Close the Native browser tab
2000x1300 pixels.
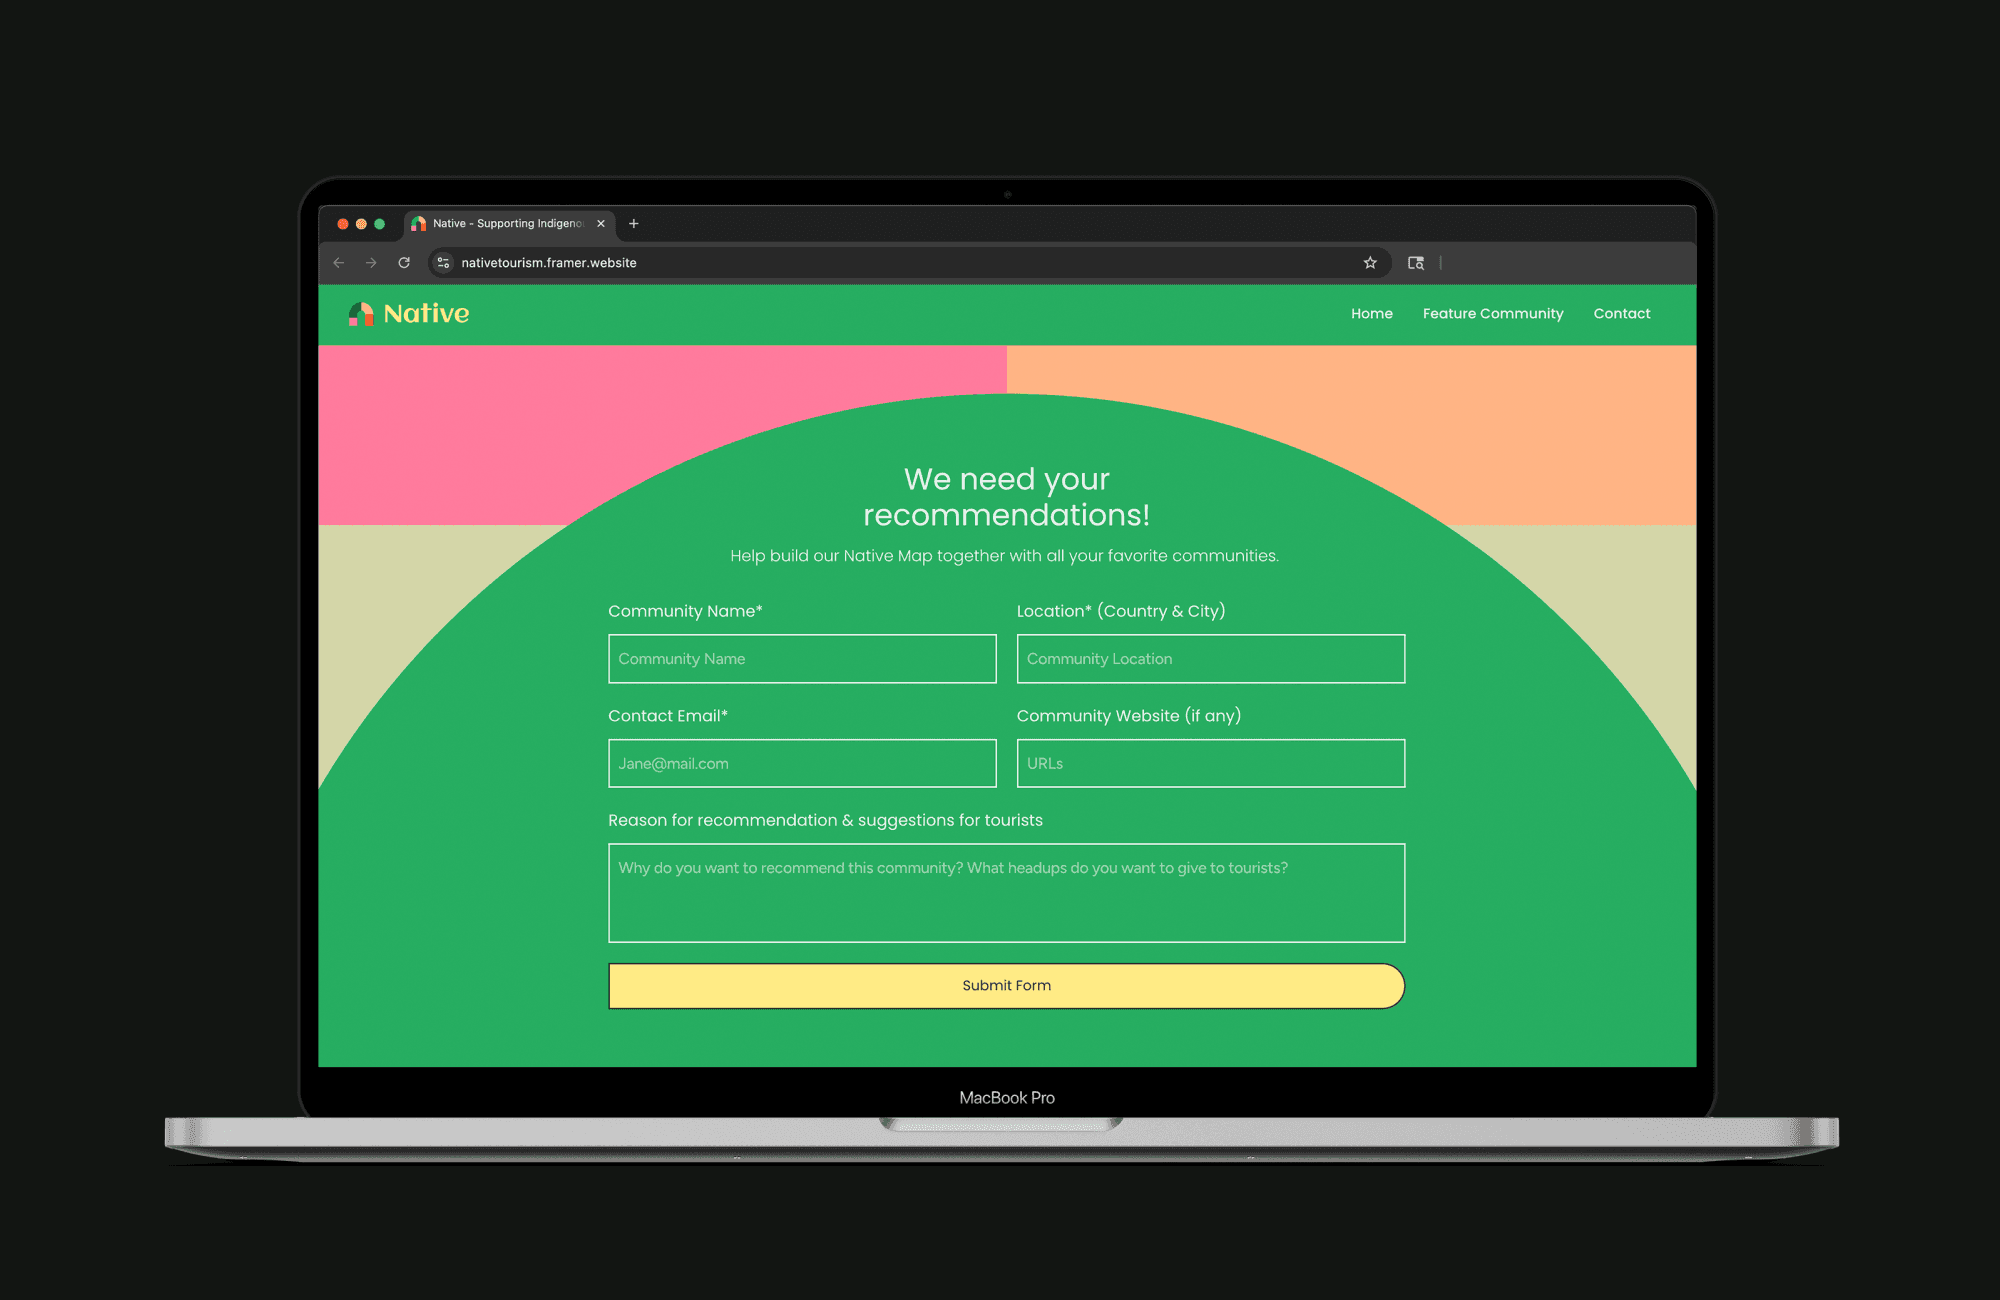click(x=601, y=224)
